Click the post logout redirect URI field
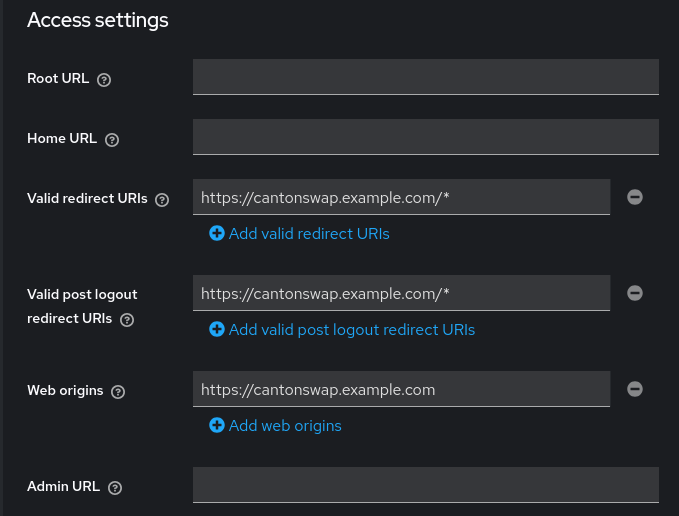The width and height of the screenshot is (679, 516). 401,293
